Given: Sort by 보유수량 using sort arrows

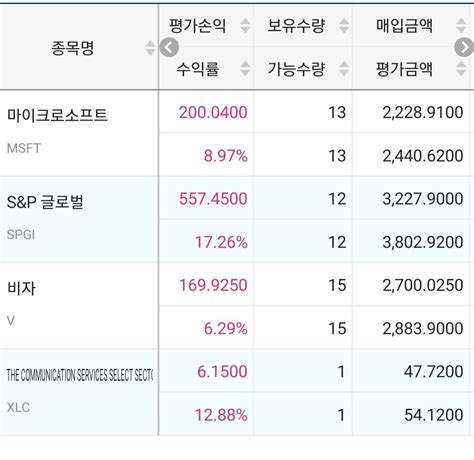Looking at the screenshot, I should tap(344, 26).
